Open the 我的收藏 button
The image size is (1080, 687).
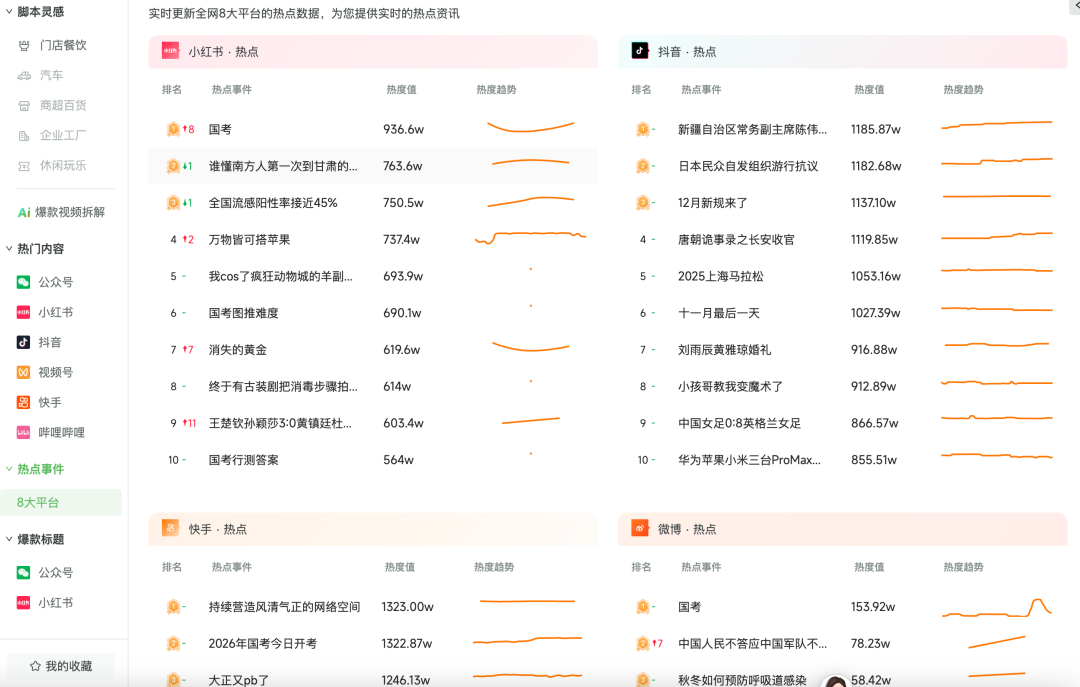tap(61, 666)
